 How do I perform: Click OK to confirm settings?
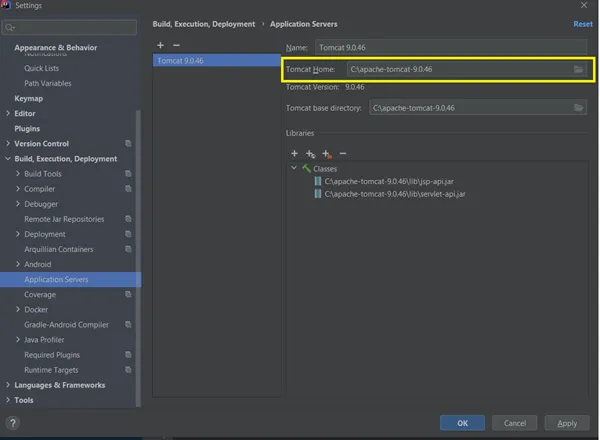462,423
